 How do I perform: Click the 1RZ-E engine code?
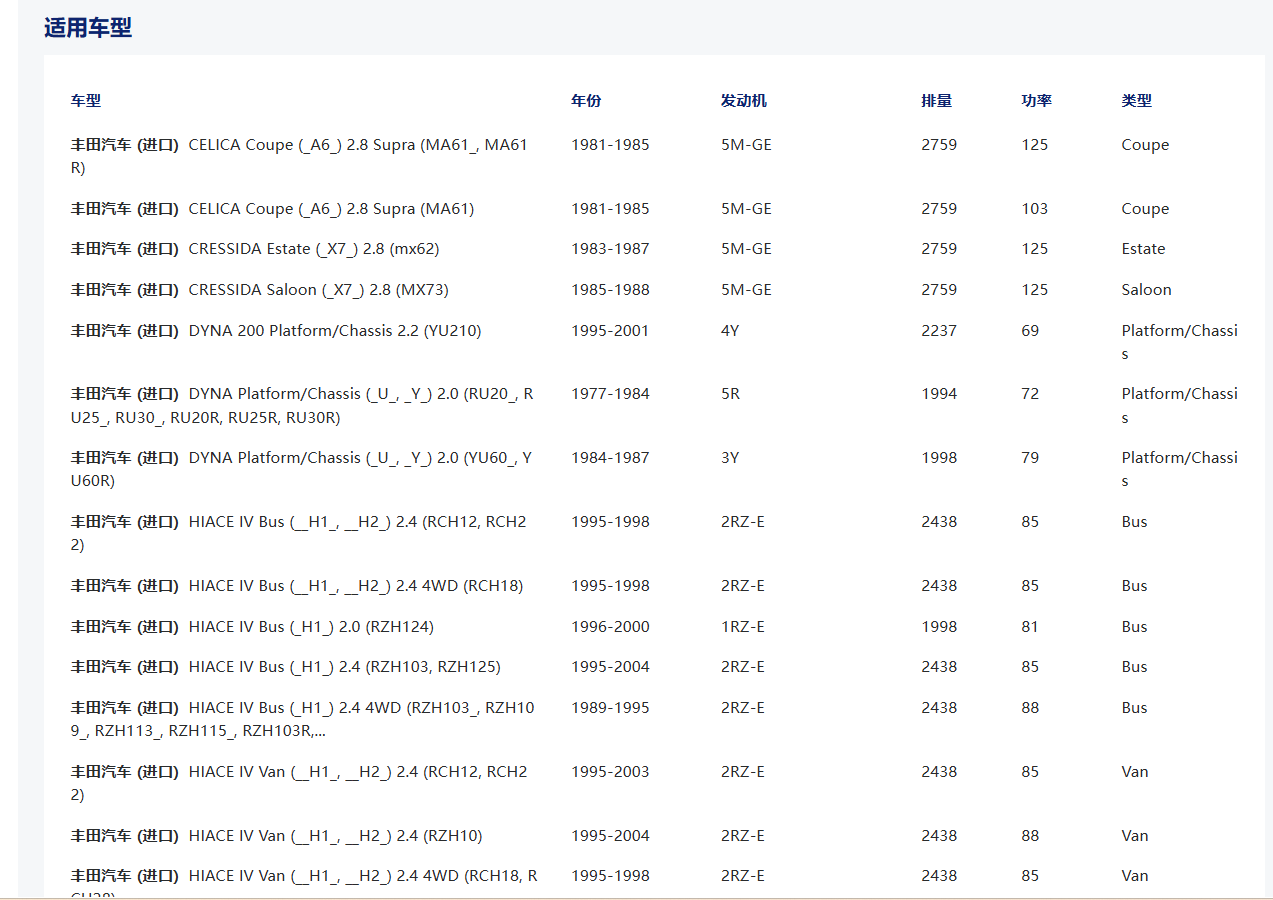(742, 627)
